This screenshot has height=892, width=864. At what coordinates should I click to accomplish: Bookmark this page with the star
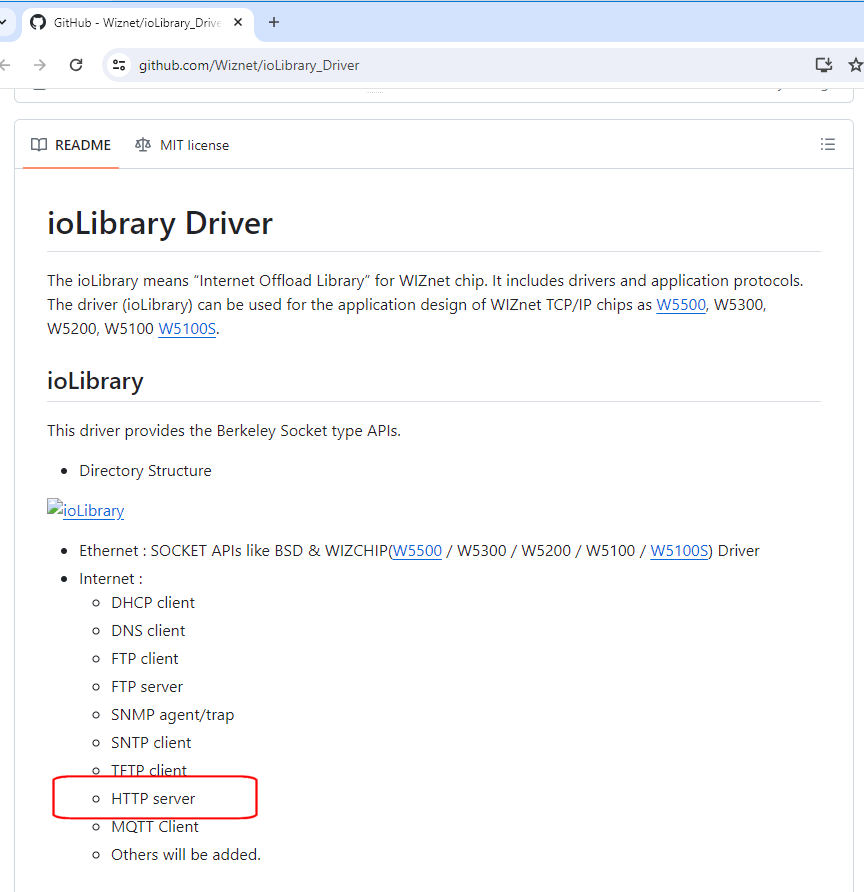click(x=855, y=65)
